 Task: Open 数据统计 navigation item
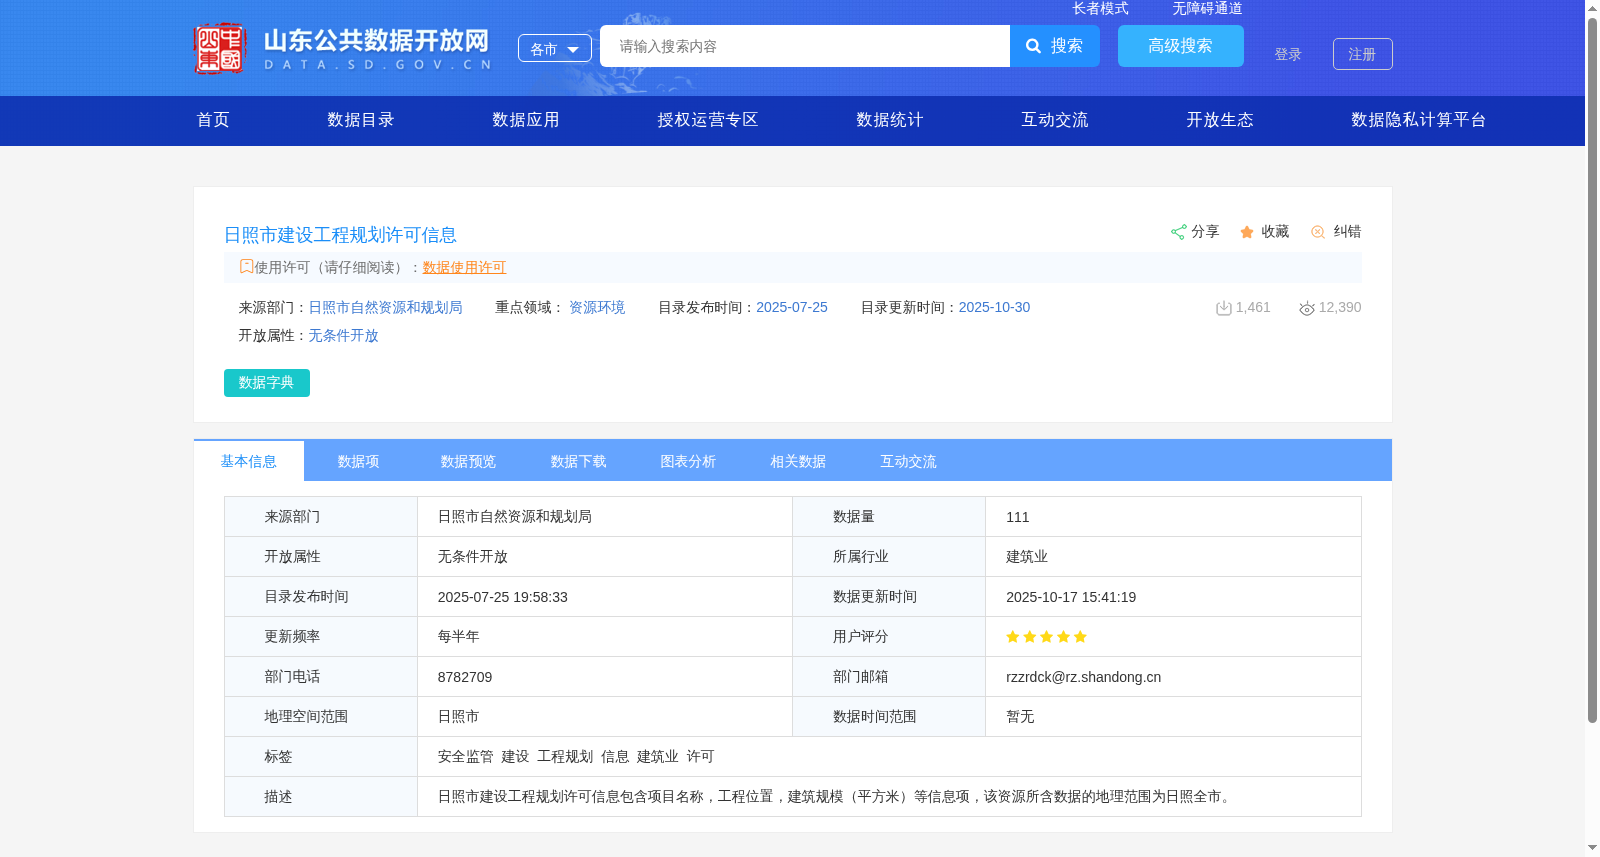pyautogui.click(x=890, y=120)
